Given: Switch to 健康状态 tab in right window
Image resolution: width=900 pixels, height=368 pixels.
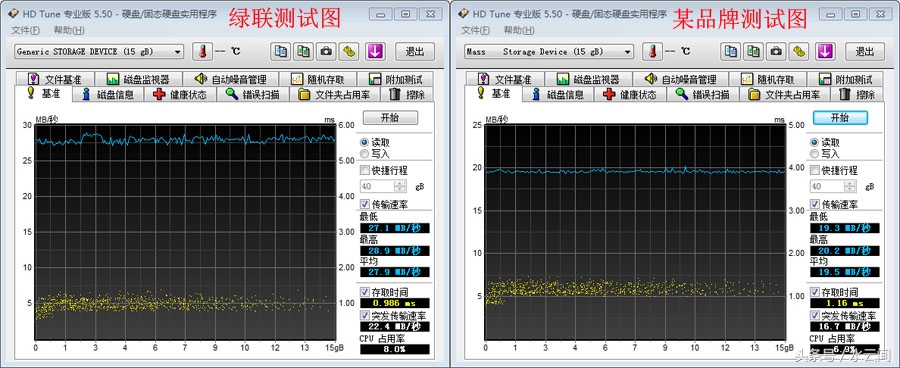Looking at the screenshot, I should coord(630,95).
